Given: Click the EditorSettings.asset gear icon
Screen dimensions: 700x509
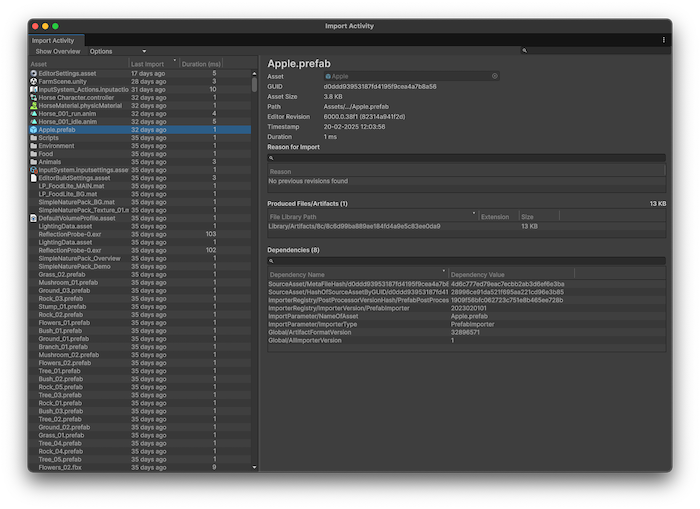Looking at the screenshot, I should (x=34, y=73).
